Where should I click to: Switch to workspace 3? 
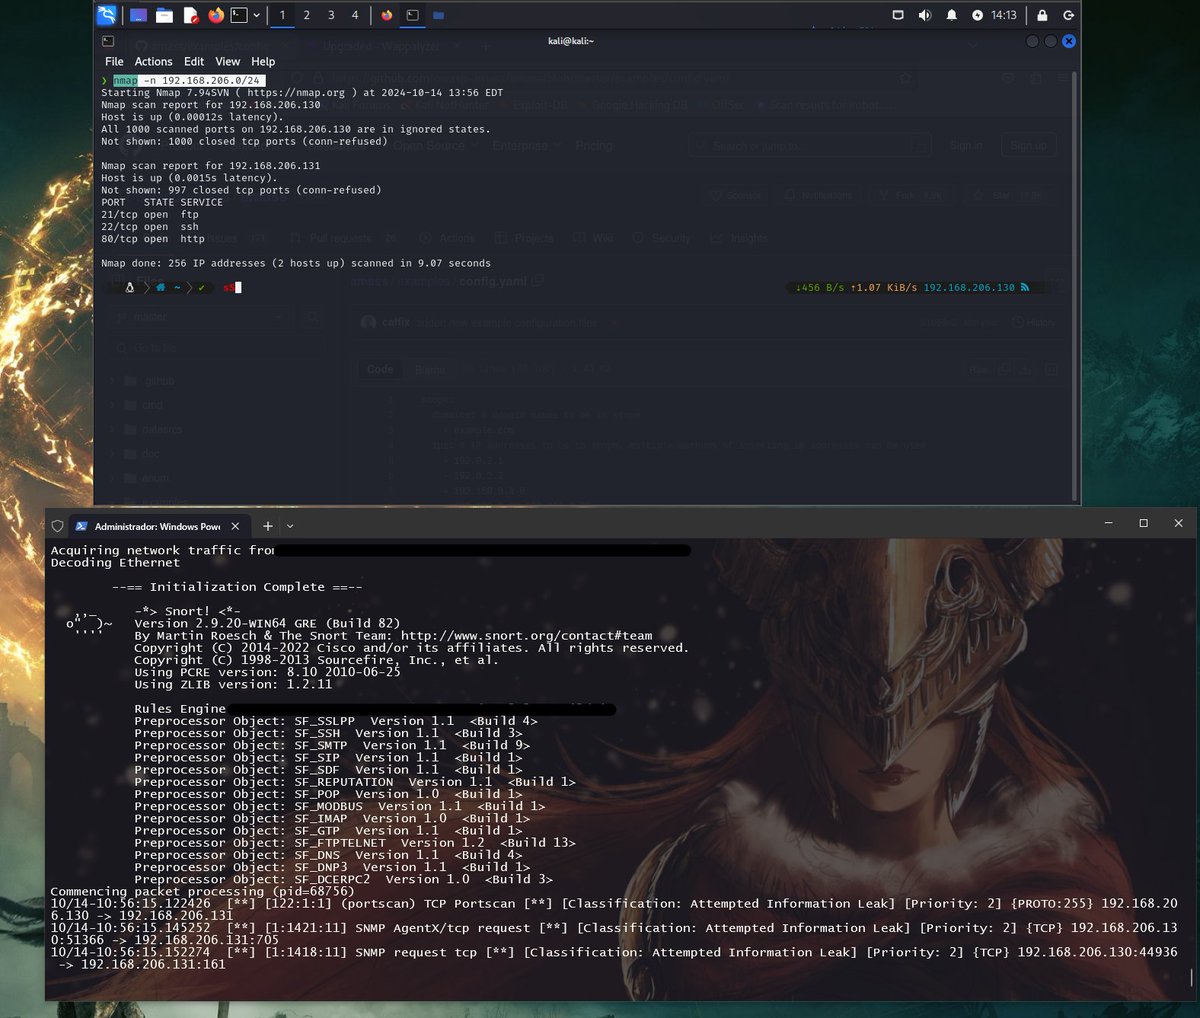point(331,15)
